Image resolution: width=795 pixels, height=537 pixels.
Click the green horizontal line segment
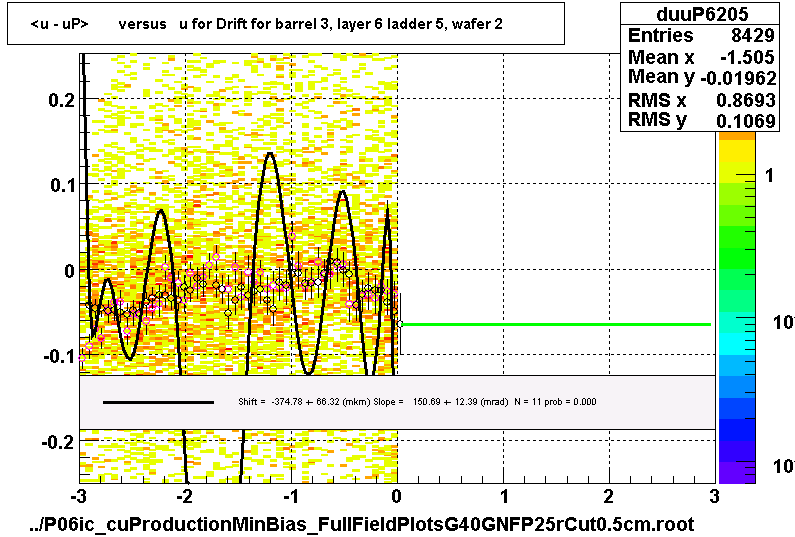(556, 324)
